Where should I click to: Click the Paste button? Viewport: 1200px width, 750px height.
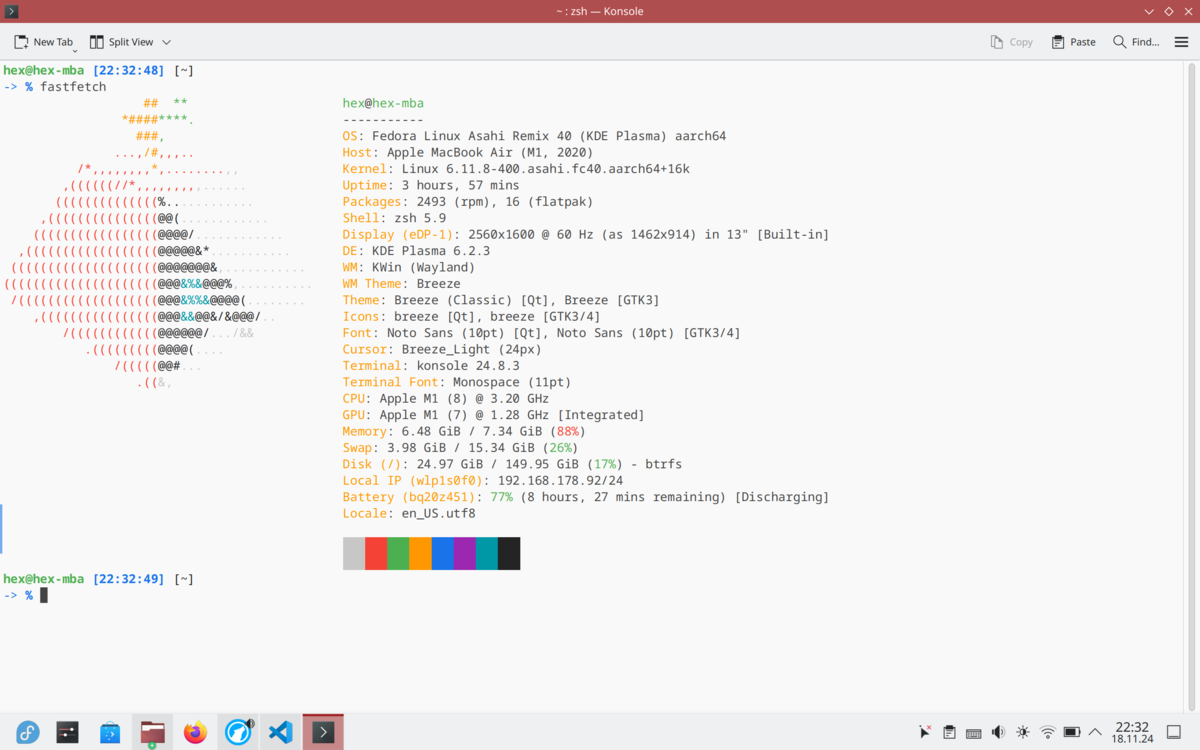point(1072,42)
